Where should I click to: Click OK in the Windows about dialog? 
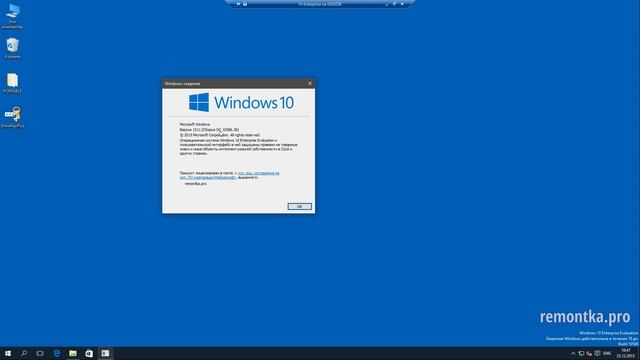click(x=299, y=207)
